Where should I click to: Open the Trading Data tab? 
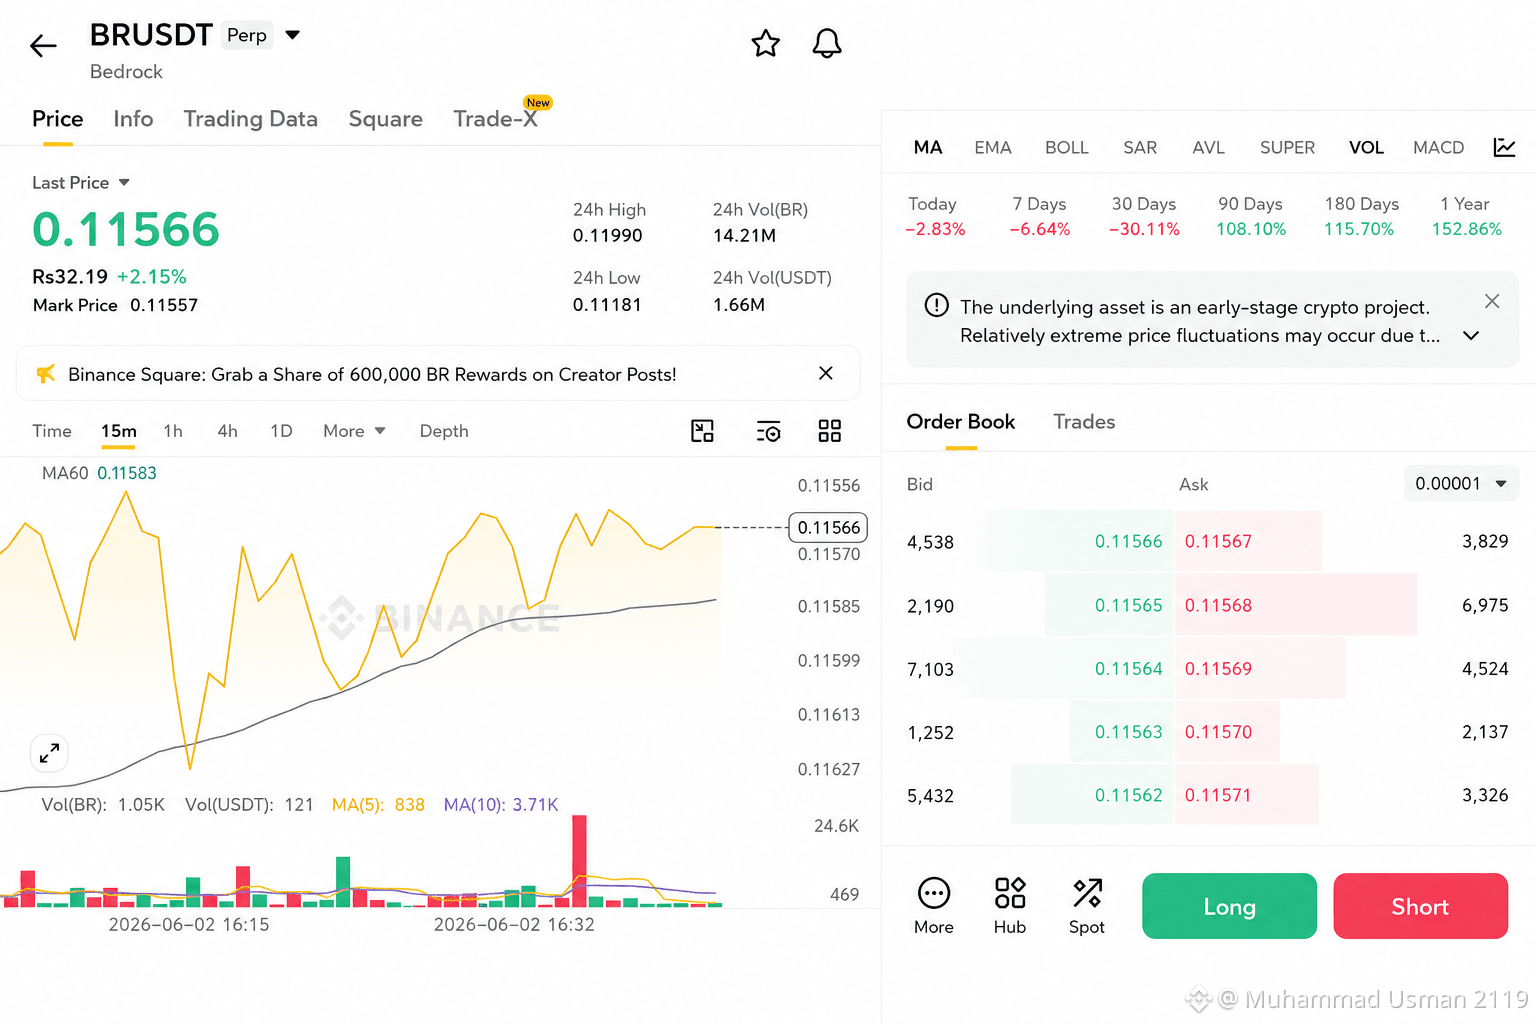point(251,119)
